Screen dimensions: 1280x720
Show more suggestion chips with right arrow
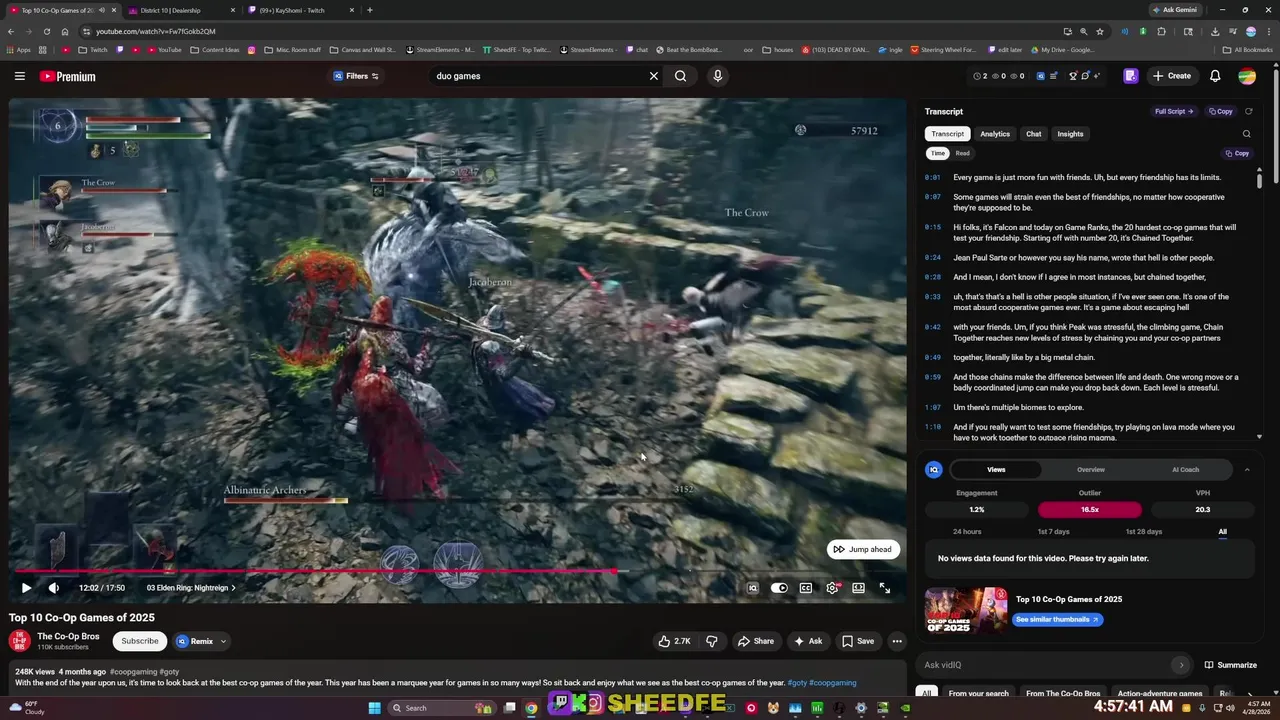pyautogui.click(x=1248, y=693)
